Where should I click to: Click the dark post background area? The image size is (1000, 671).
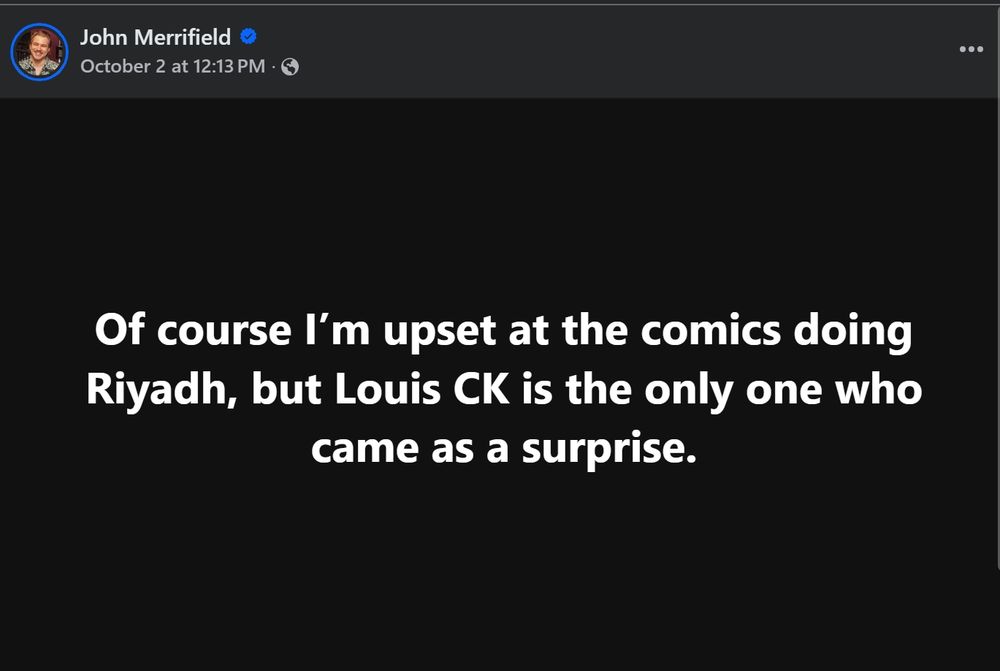[500, 580]
